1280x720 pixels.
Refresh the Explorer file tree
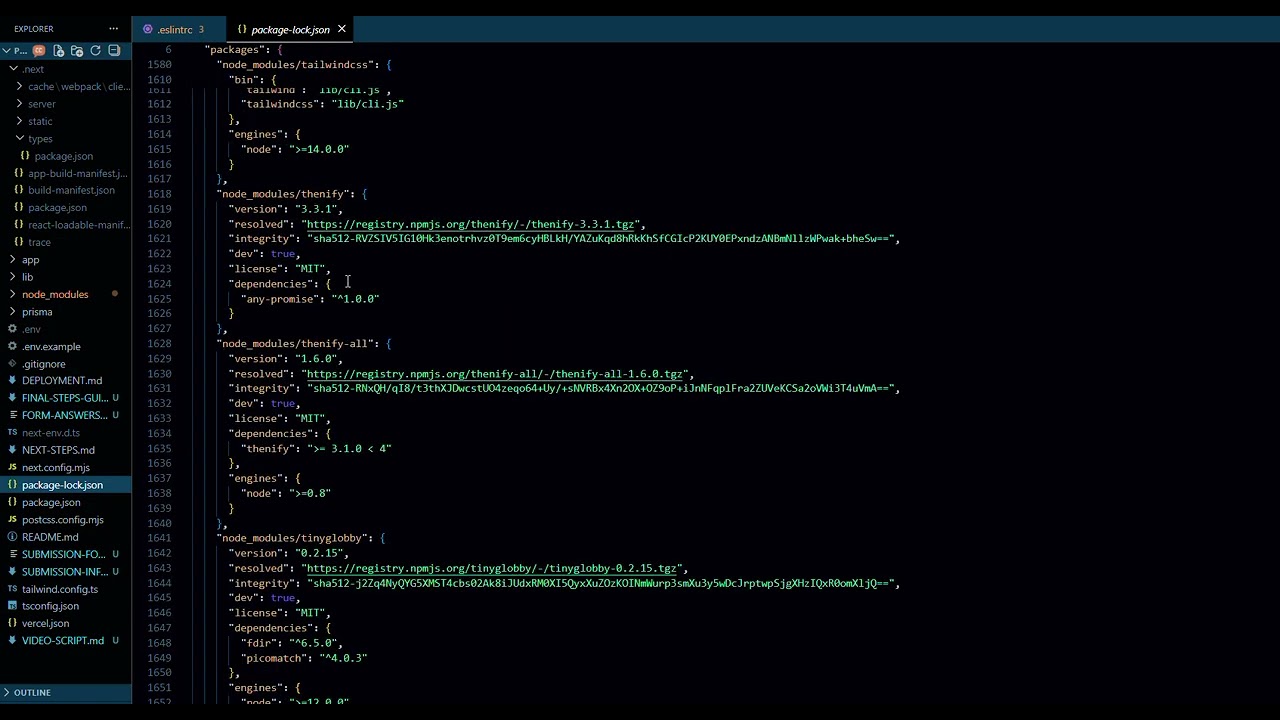(x=96, y=50)
